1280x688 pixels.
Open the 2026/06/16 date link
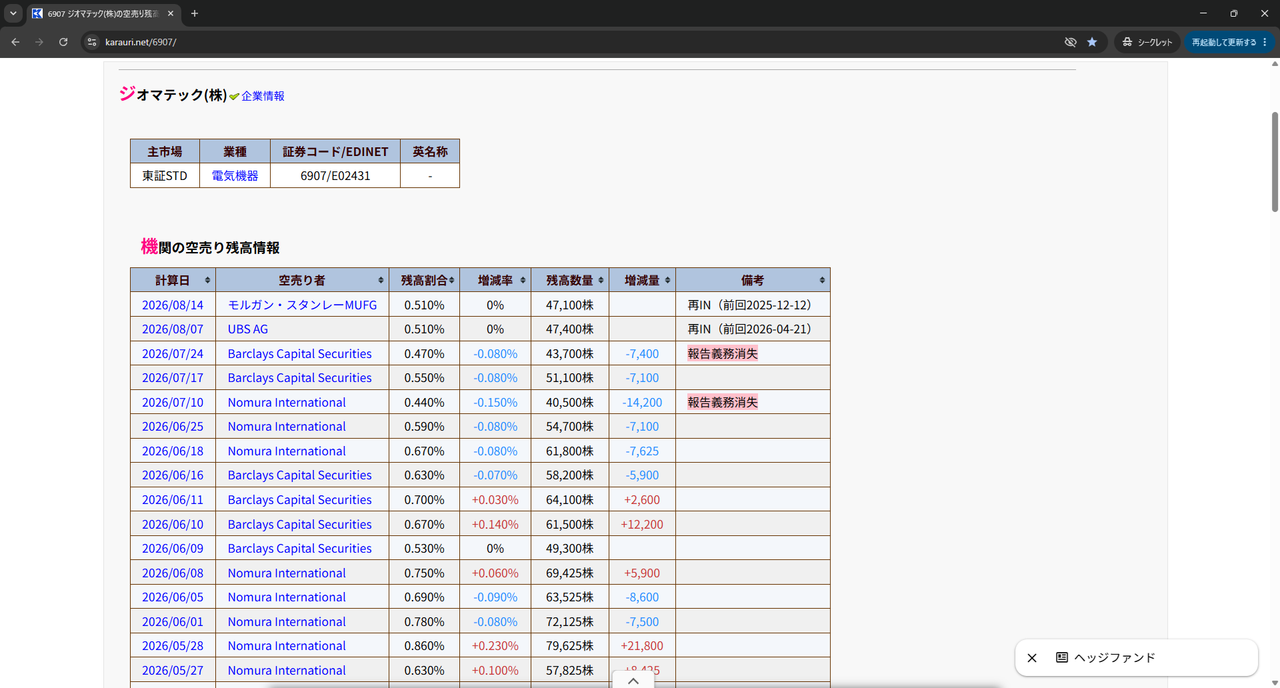(x=172, y=475)
